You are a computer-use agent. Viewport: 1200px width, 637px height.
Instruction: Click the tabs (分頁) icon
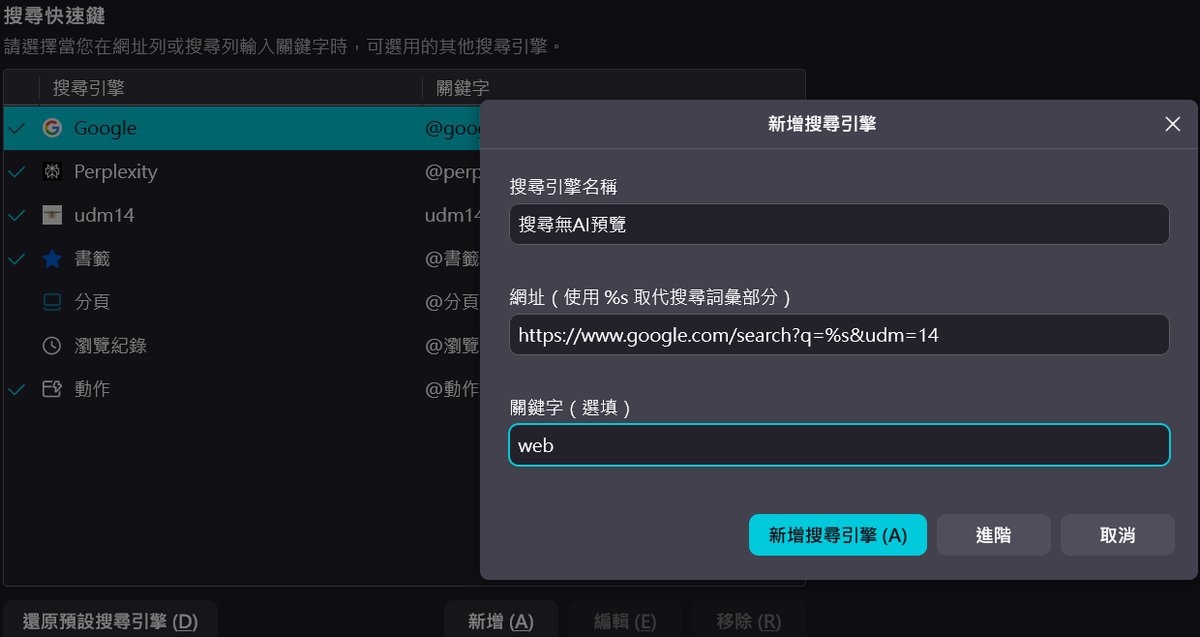(52, 302)
